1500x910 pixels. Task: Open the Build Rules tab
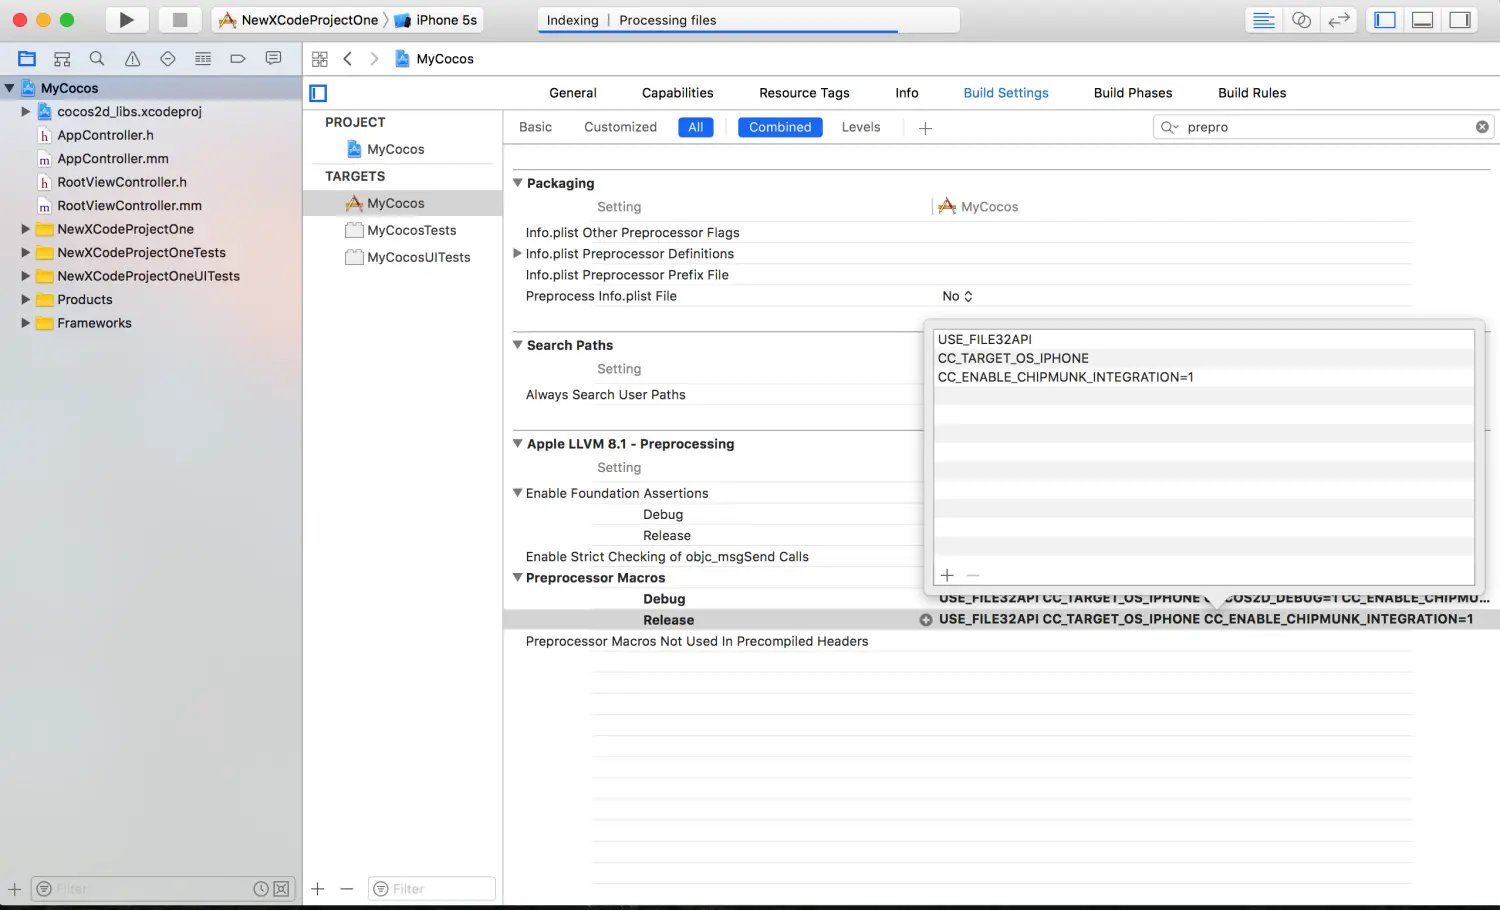(1252, 93)
